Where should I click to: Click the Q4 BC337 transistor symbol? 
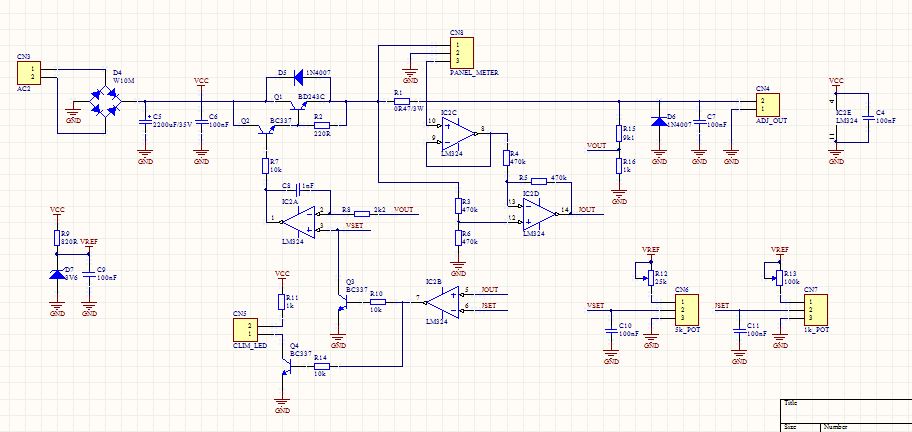[x=286, y=369]
